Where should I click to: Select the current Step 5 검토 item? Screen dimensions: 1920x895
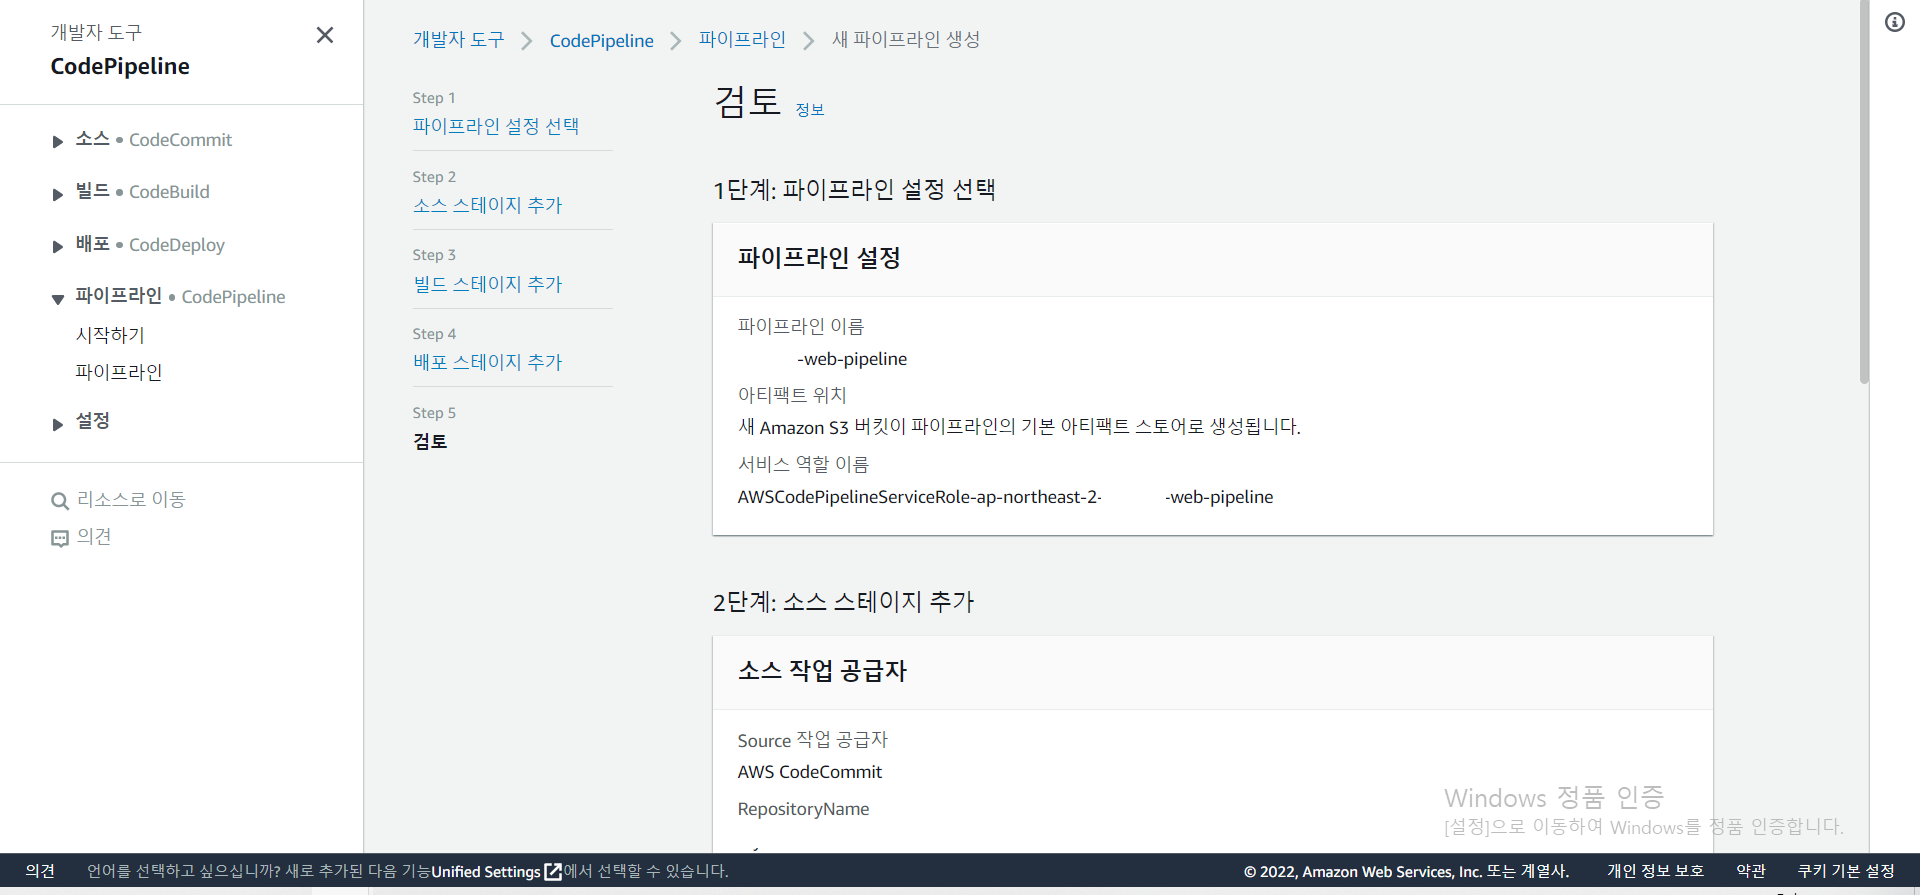430,441
